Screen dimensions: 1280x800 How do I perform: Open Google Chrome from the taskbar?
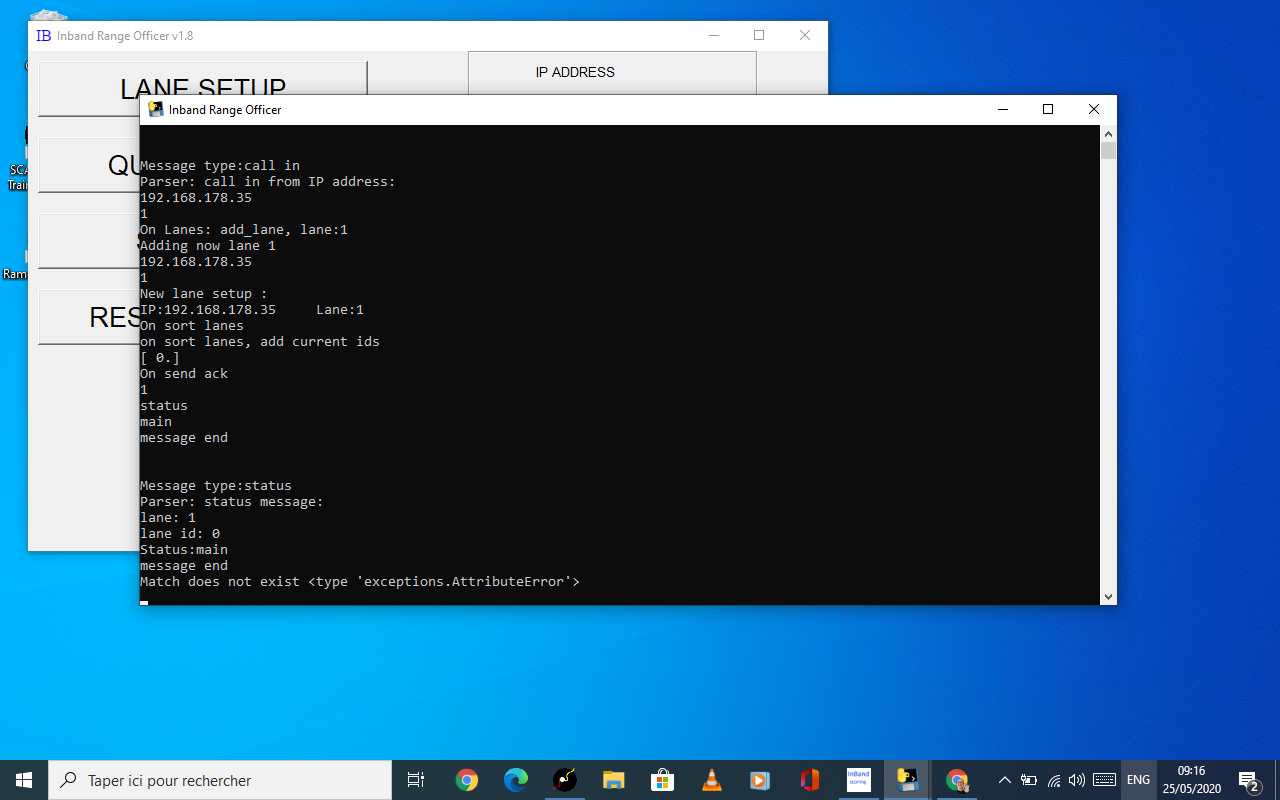[466, 780]
